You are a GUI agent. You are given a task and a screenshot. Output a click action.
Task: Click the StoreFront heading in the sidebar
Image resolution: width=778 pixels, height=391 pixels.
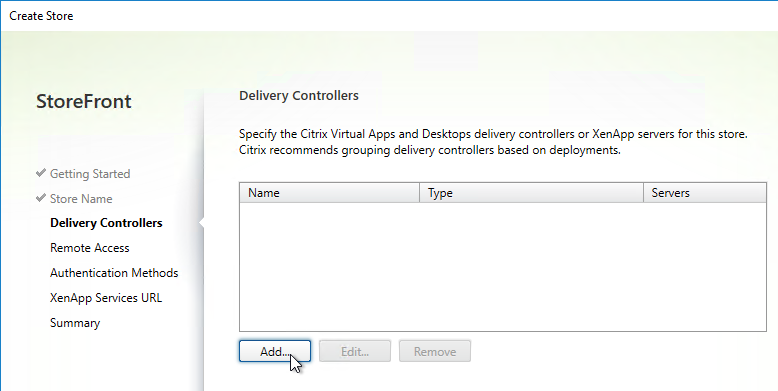[x=84, y=101]
